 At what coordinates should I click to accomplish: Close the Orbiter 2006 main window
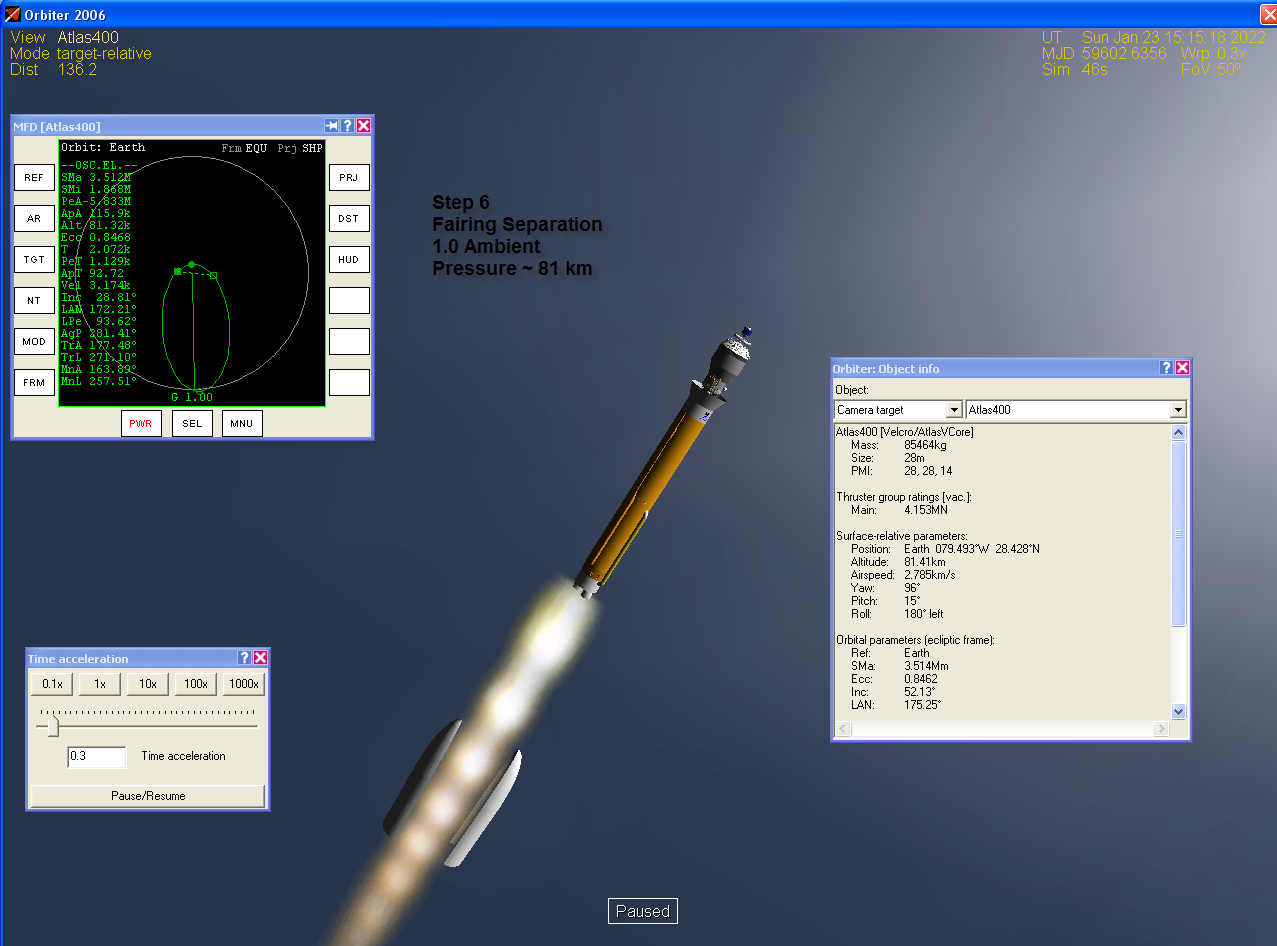pyautogui.click(x=1268, y=14)
